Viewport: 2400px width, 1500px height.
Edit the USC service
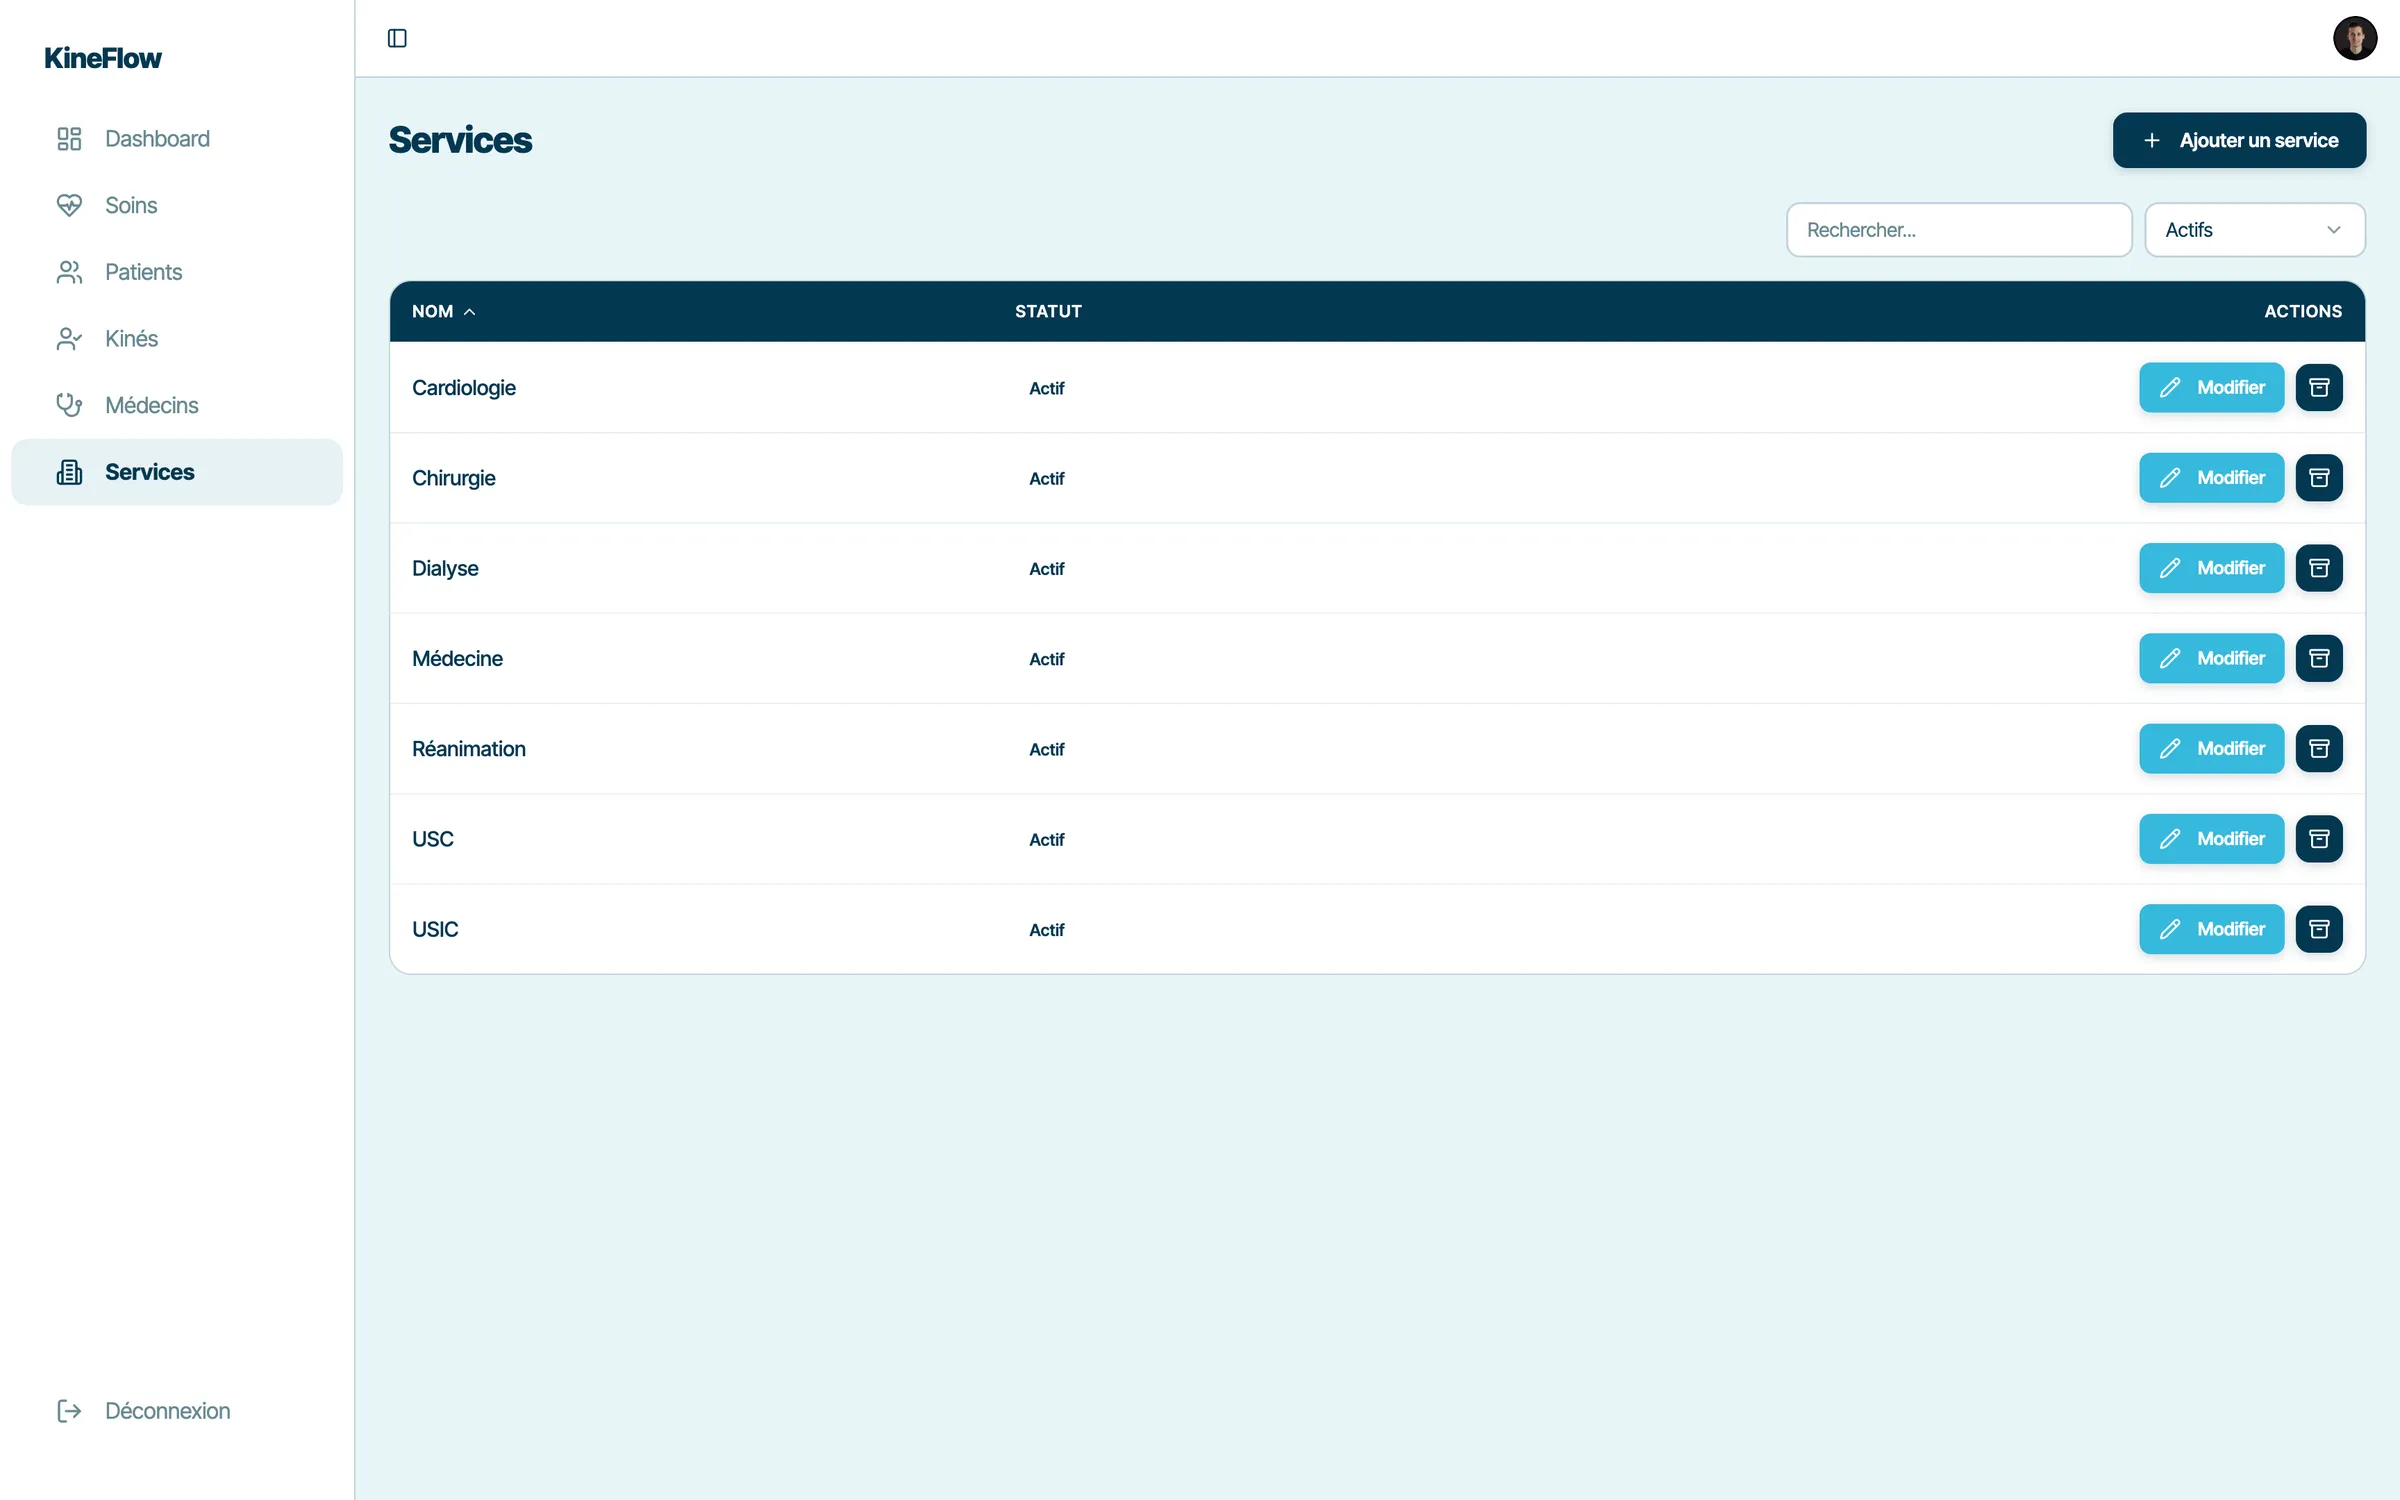[x=2211, y=838]
